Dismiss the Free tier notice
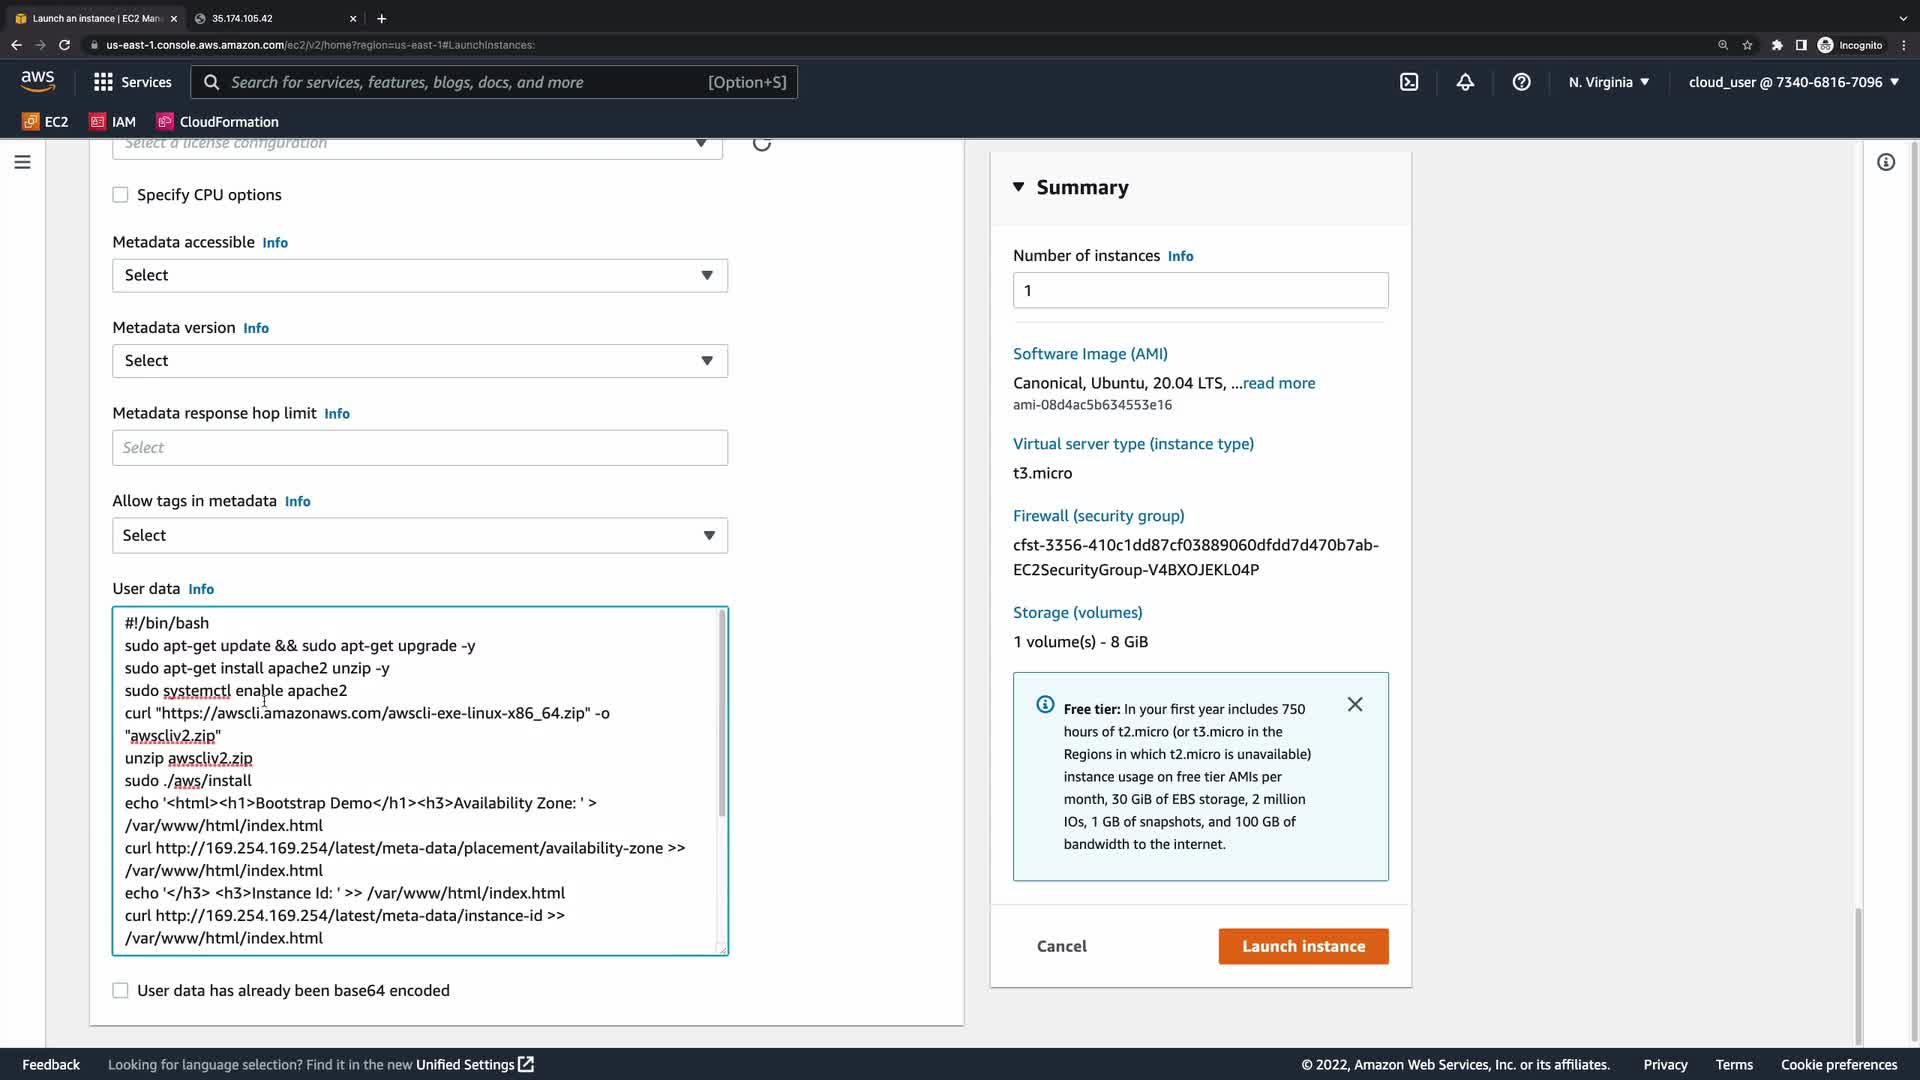Viewport: 1920px width, 1080px height. click(x=1355, y=705)
